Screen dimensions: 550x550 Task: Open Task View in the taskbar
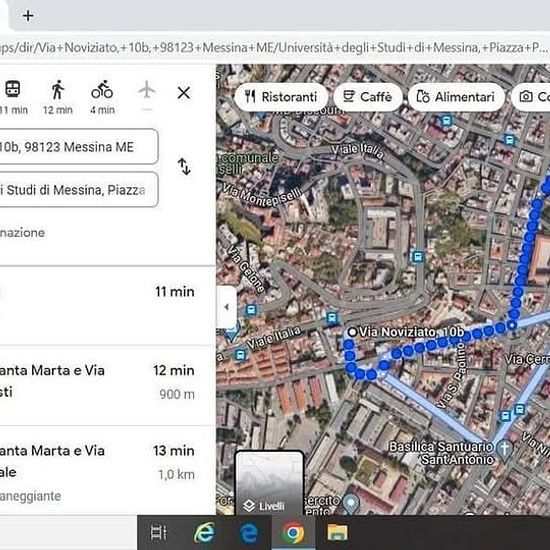point(159,532)
